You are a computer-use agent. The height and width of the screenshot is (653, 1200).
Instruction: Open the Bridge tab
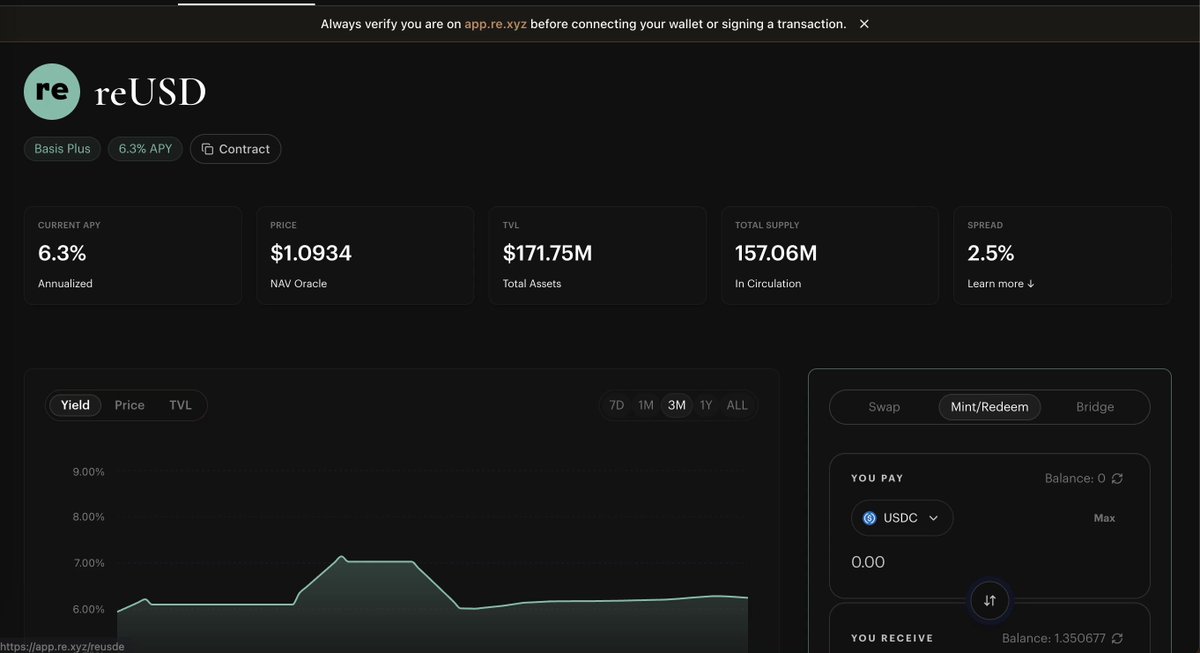pyautogui.click(x=1095, y=407)
